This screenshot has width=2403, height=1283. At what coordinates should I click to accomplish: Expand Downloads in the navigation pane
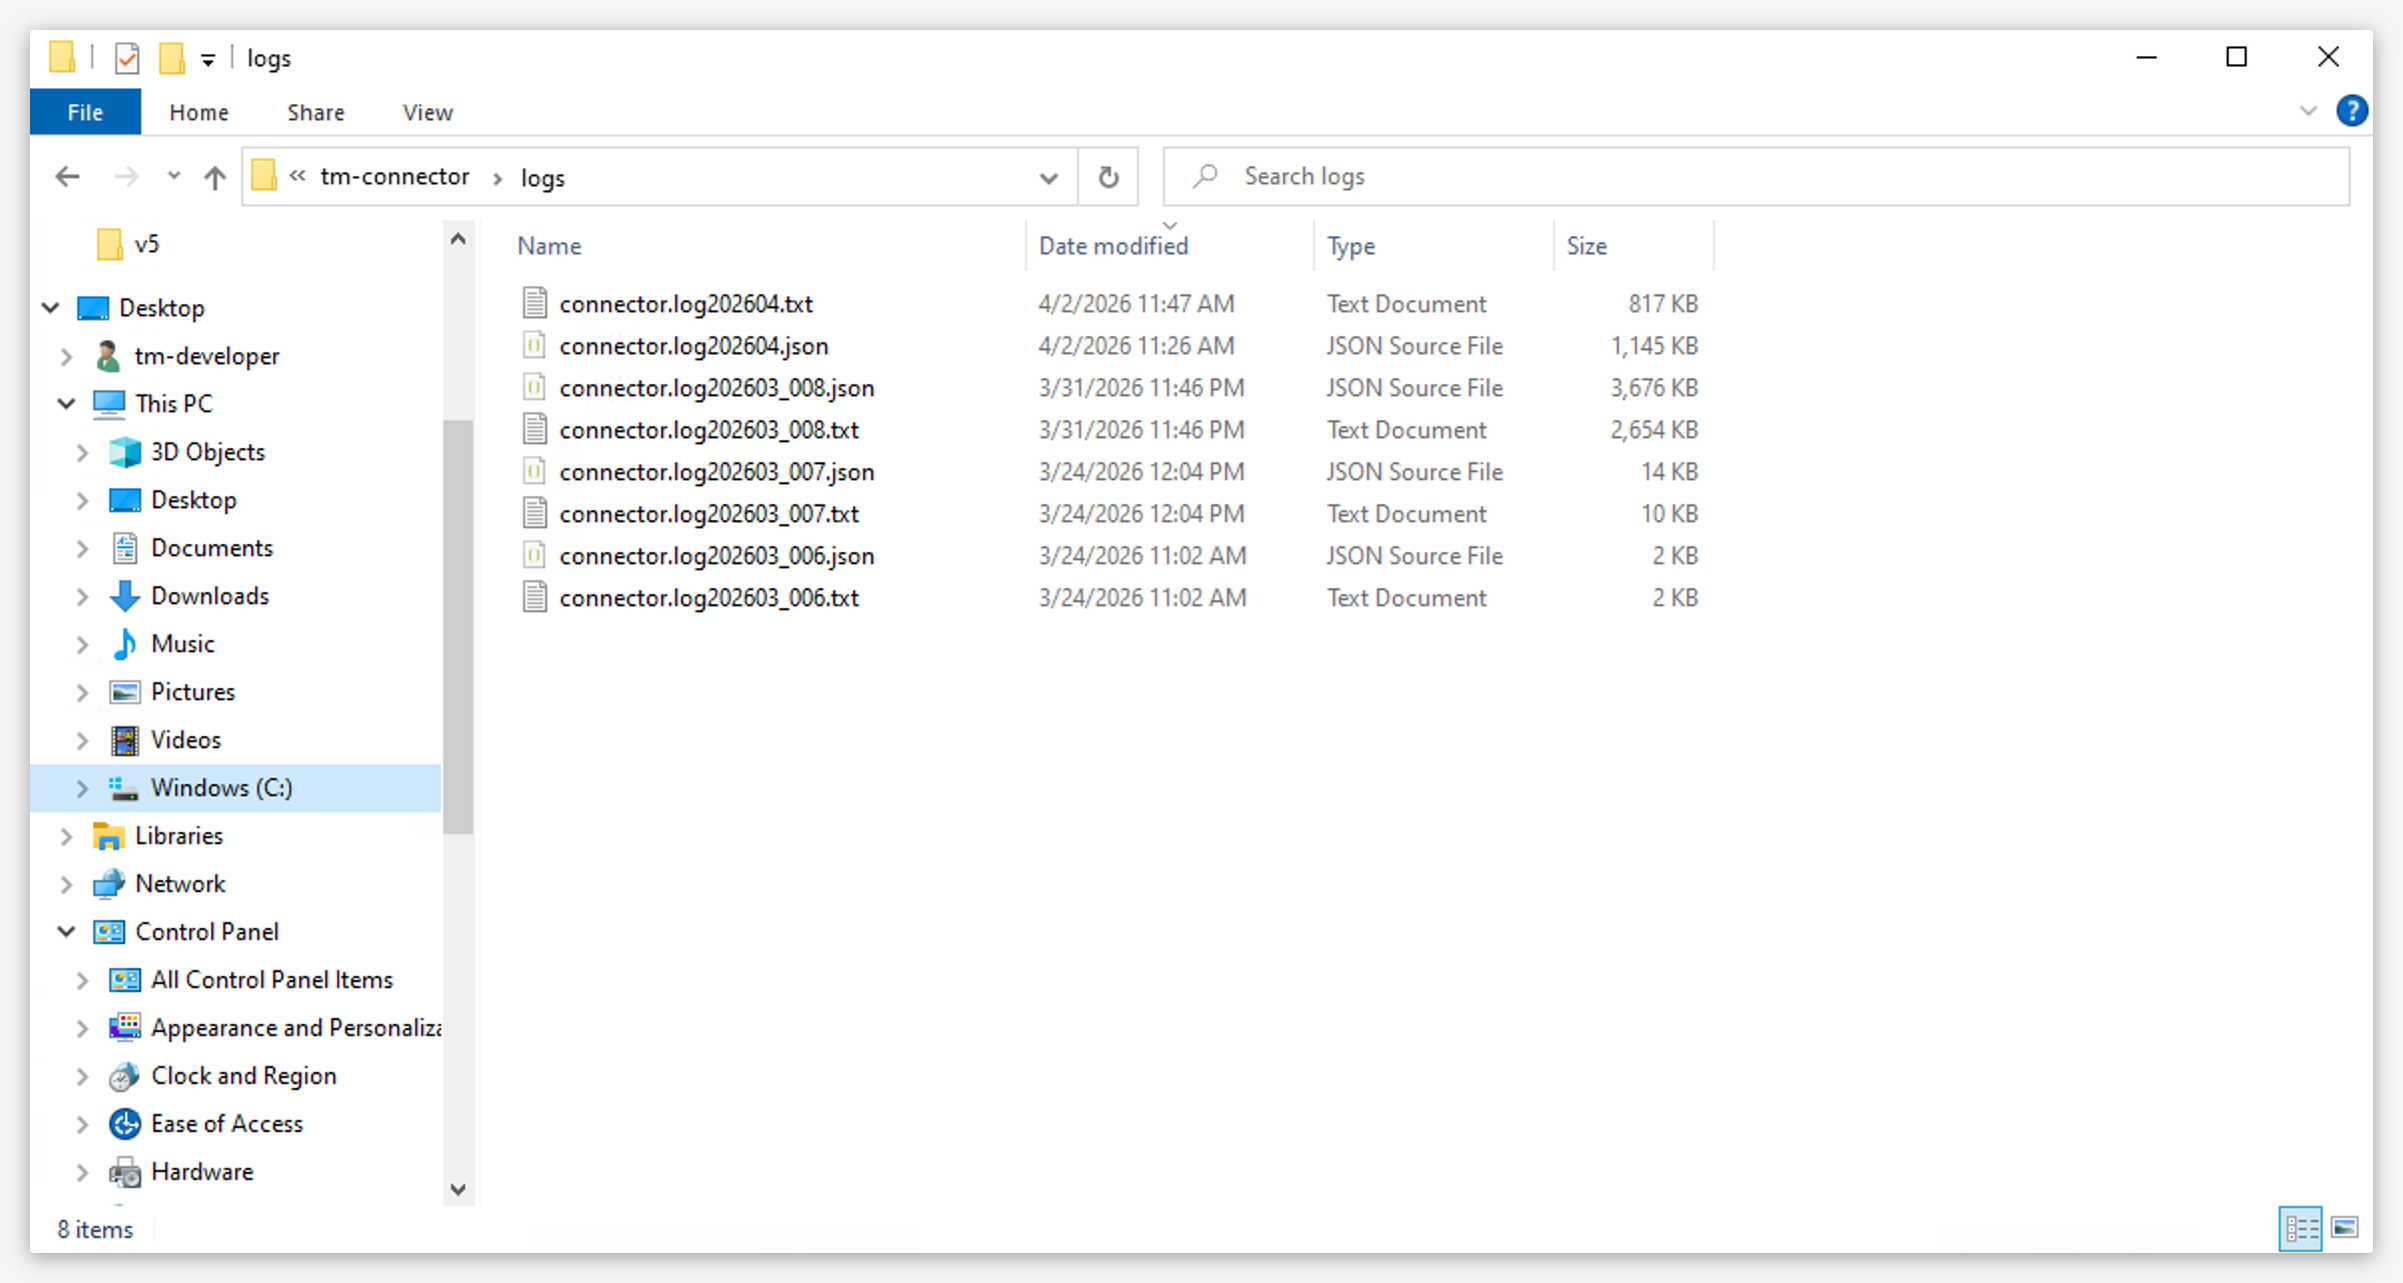point(82,596)
